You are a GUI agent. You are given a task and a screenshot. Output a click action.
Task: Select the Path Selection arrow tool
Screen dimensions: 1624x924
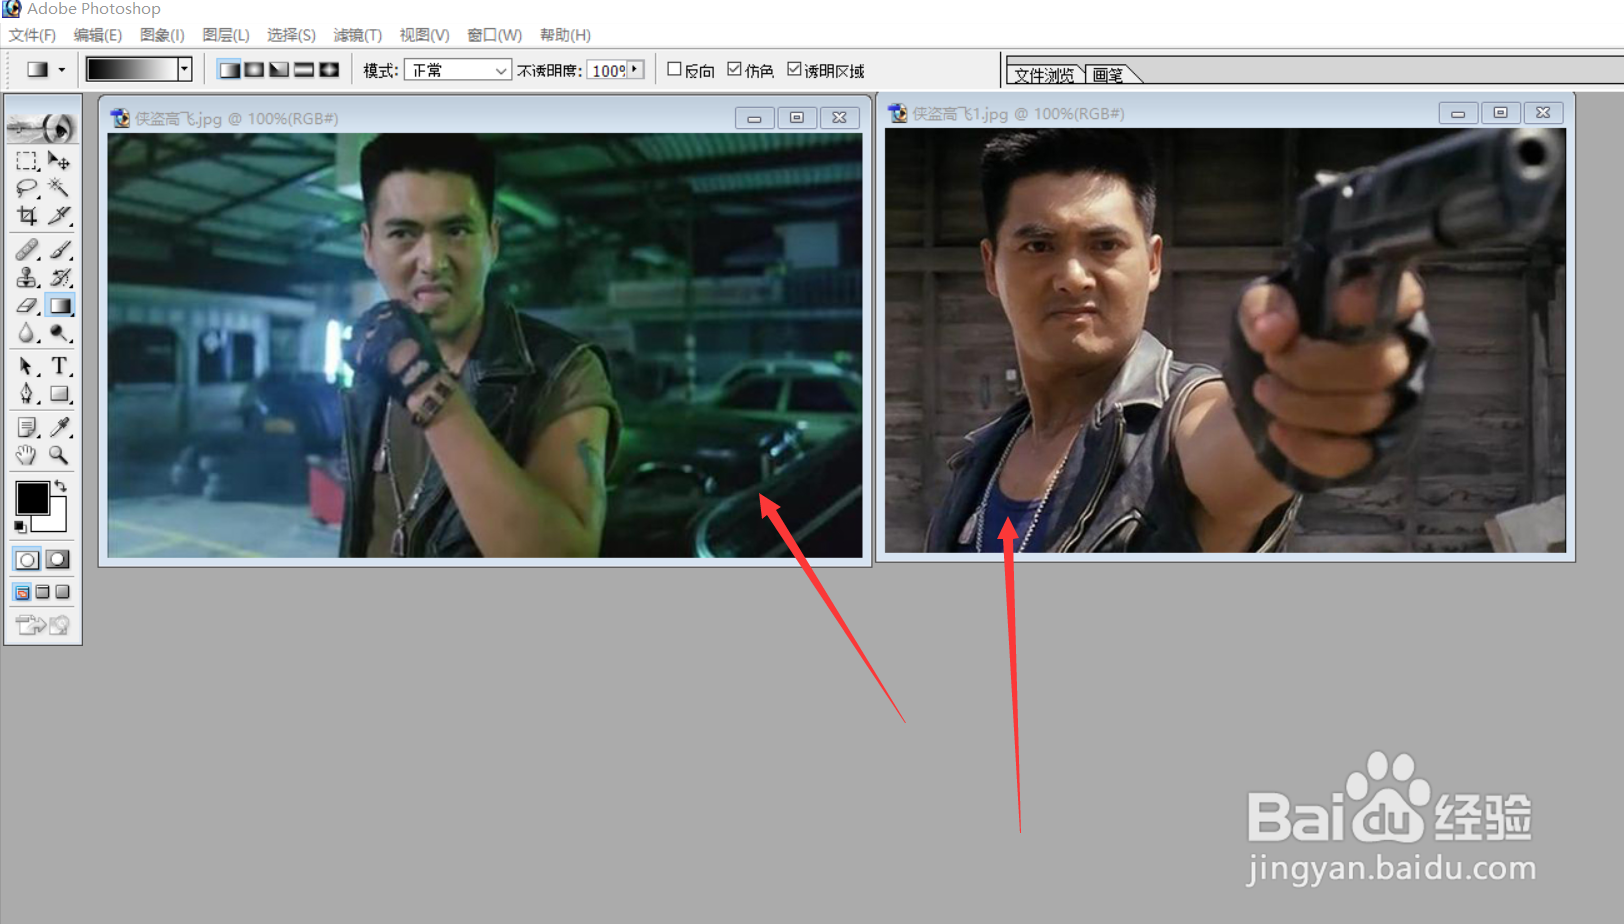27,367
